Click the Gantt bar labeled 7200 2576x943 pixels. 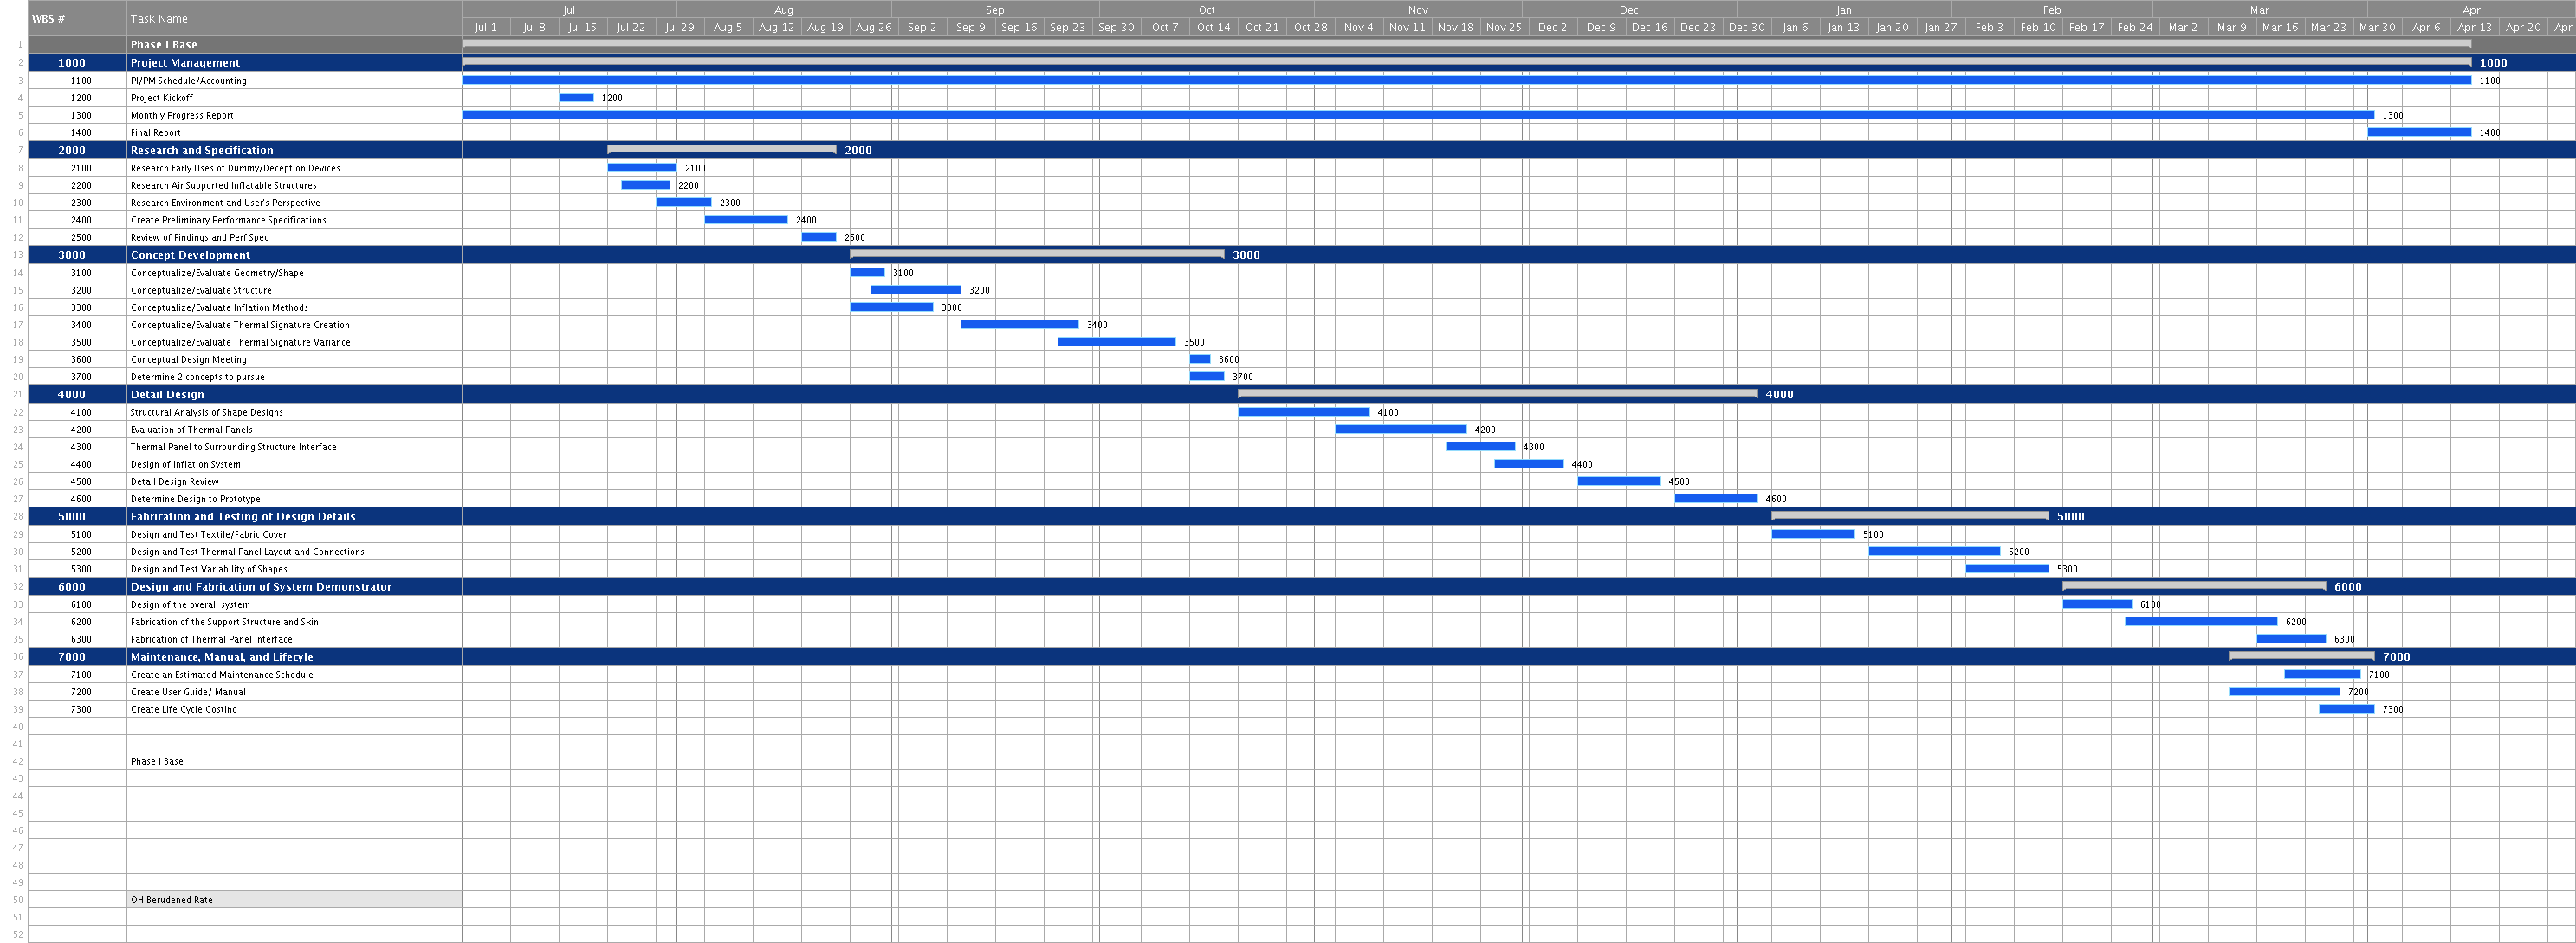[2284, 692]
